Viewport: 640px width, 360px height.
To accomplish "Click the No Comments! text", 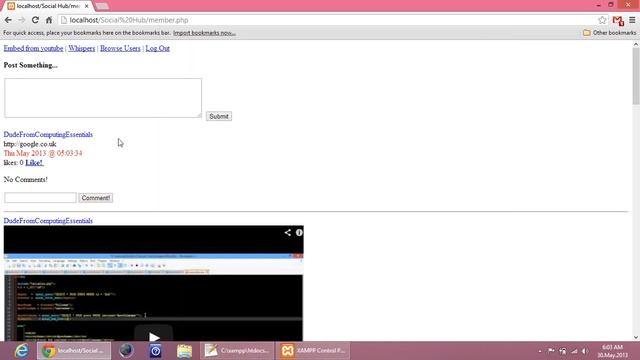I will [x=25, y=180].
